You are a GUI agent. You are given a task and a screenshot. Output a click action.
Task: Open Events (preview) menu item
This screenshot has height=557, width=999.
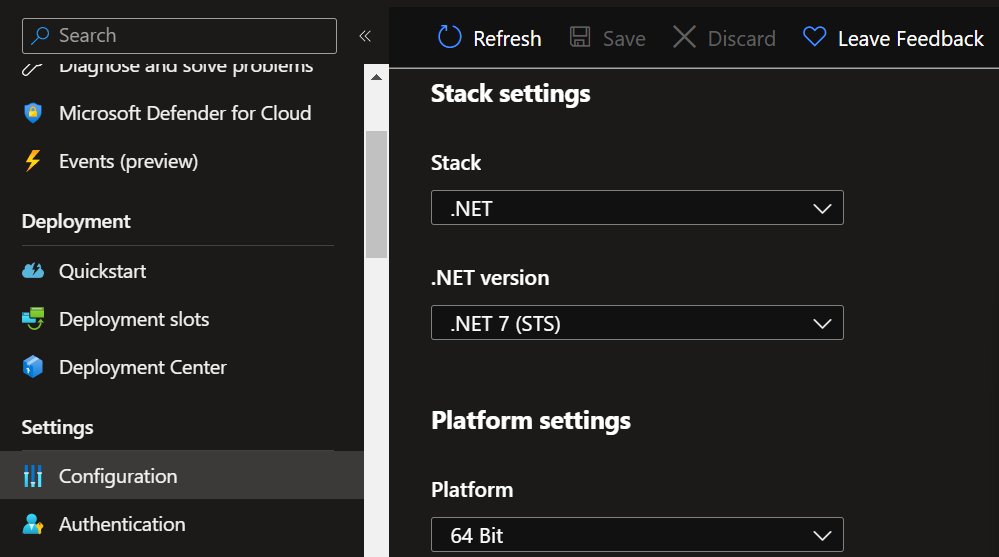[128, 161]
